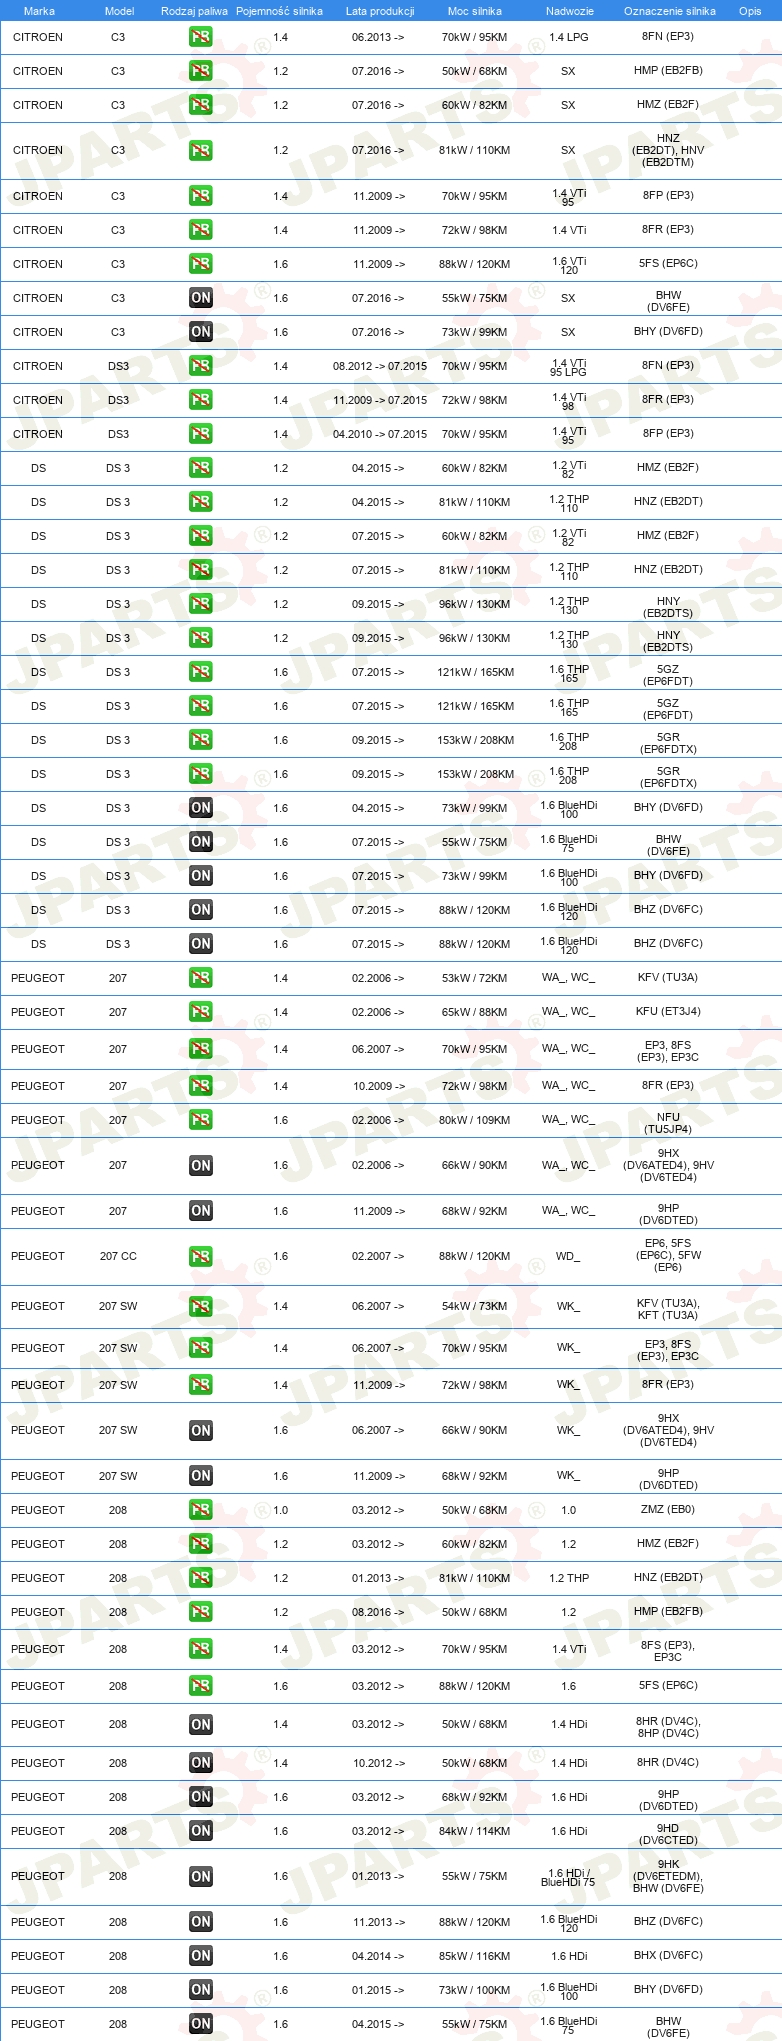Click the ON diesel icon for DS 3 55kW / 75KM
The image size is (782, 2041).
click(200, 842)
